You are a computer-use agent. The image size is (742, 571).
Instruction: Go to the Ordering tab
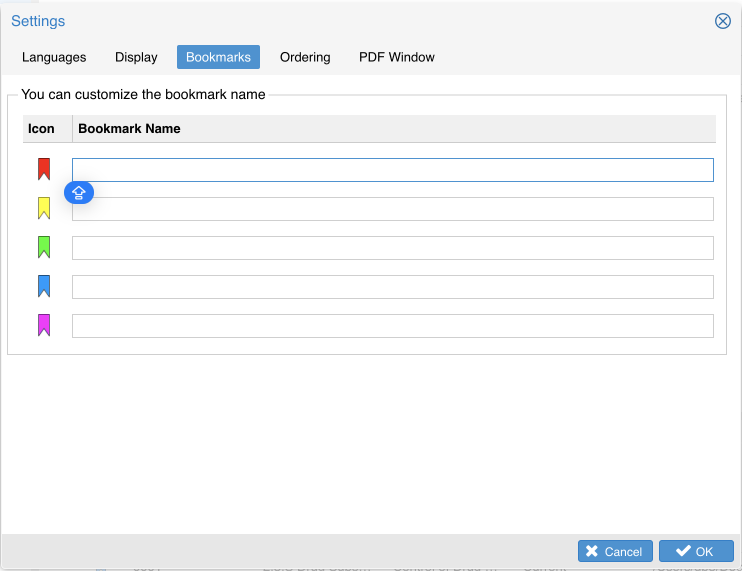[x=305, y=57]
